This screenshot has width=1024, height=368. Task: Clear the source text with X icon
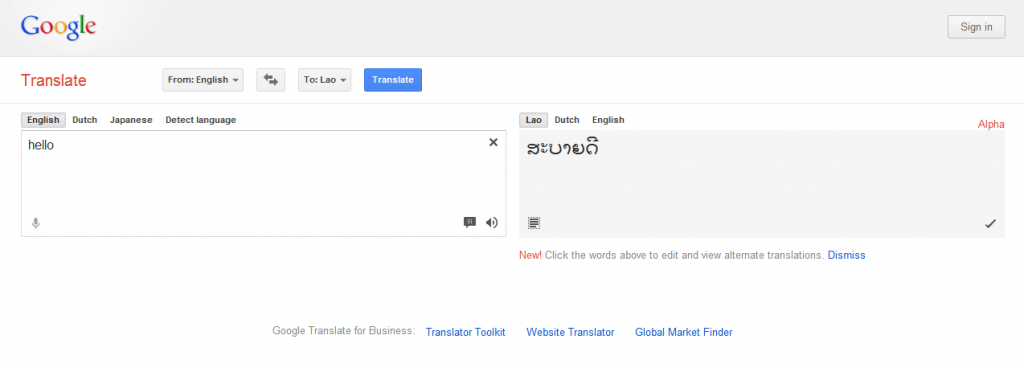494,142
